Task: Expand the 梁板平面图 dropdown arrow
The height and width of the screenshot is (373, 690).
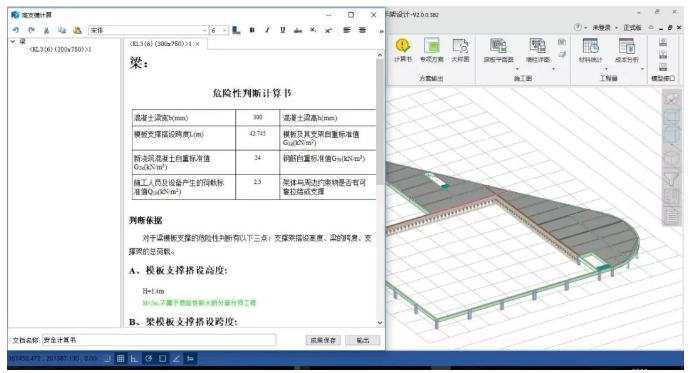Action: pos(517,69)
